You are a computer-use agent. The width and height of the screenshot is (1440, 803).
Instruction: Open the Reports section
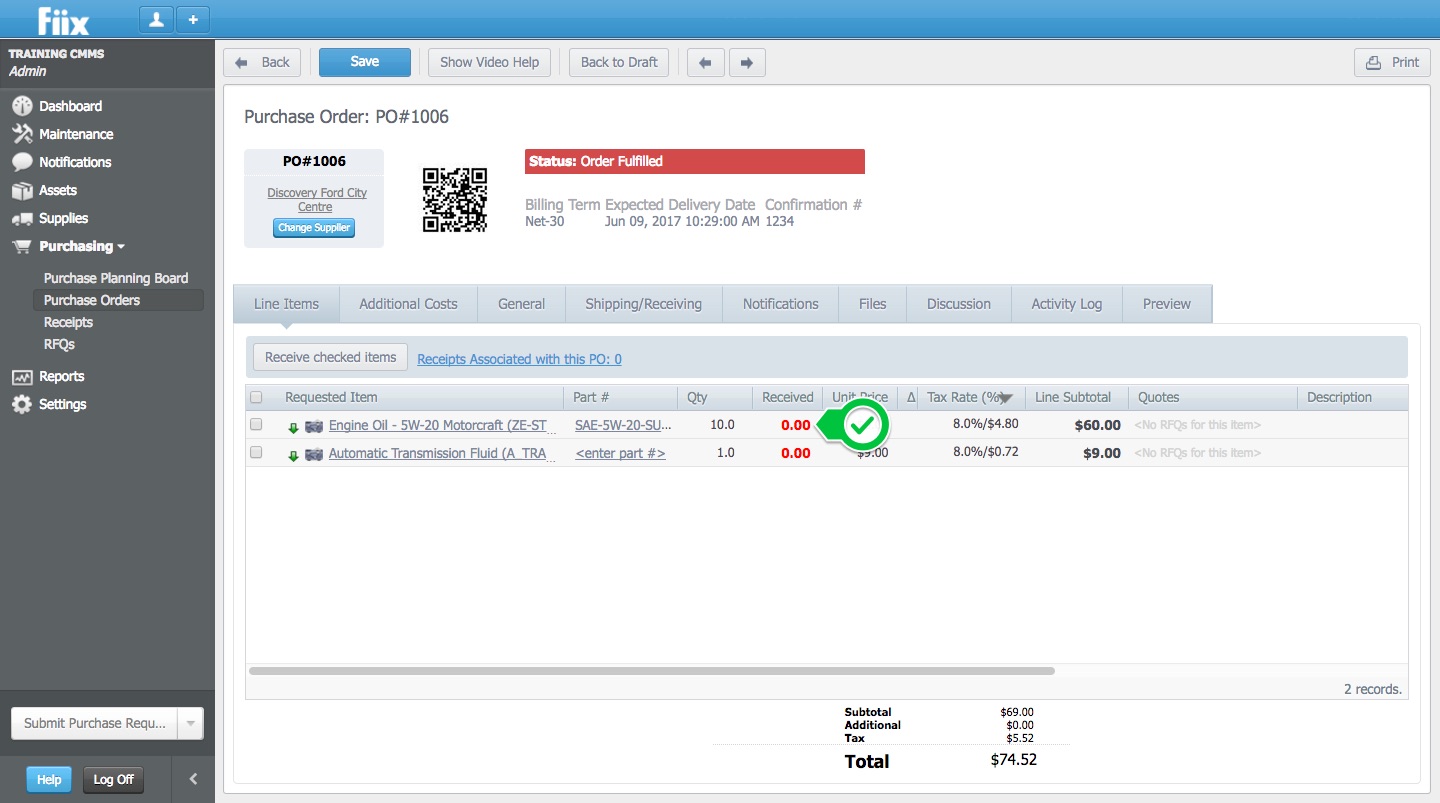61,376
